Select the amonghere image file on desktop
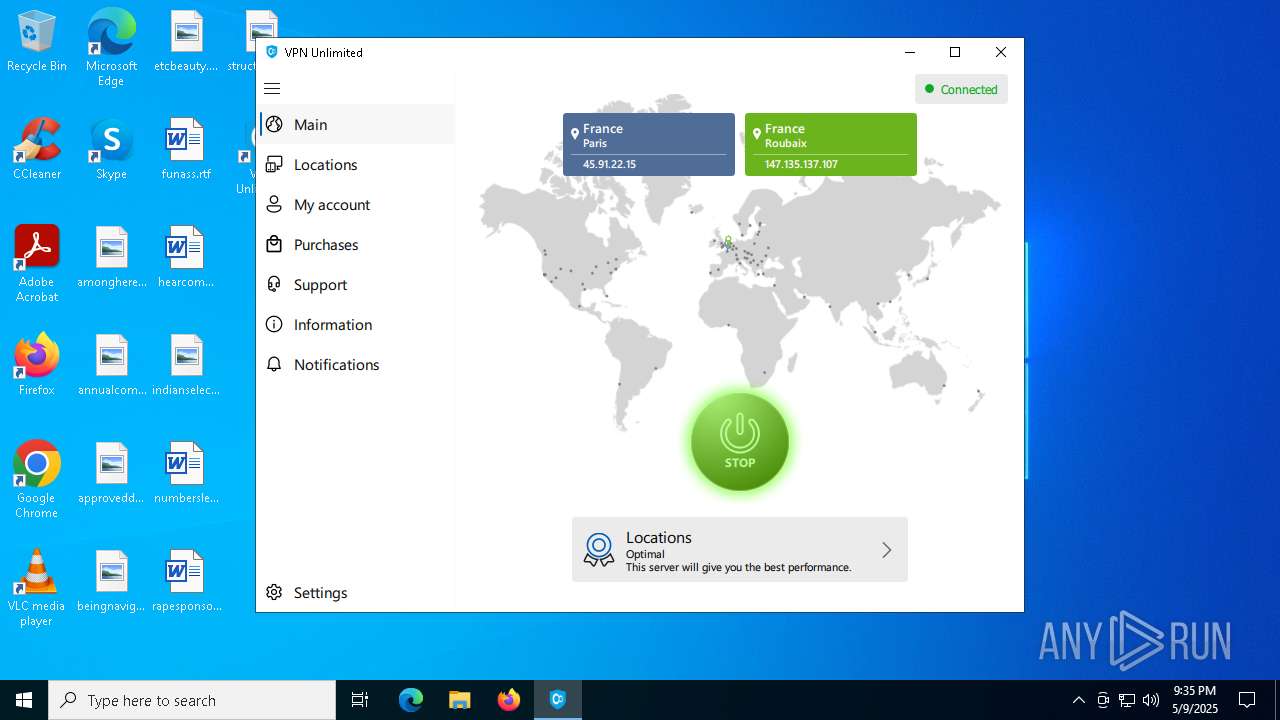The image size is (1280, 720). pos(111,257)
